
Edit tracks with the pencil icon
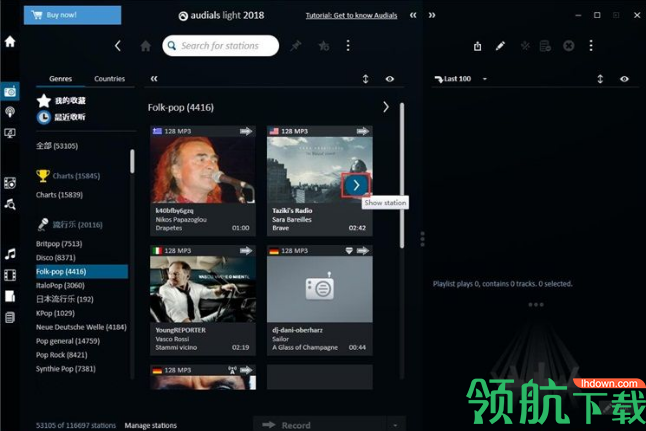tap(500, 46)
